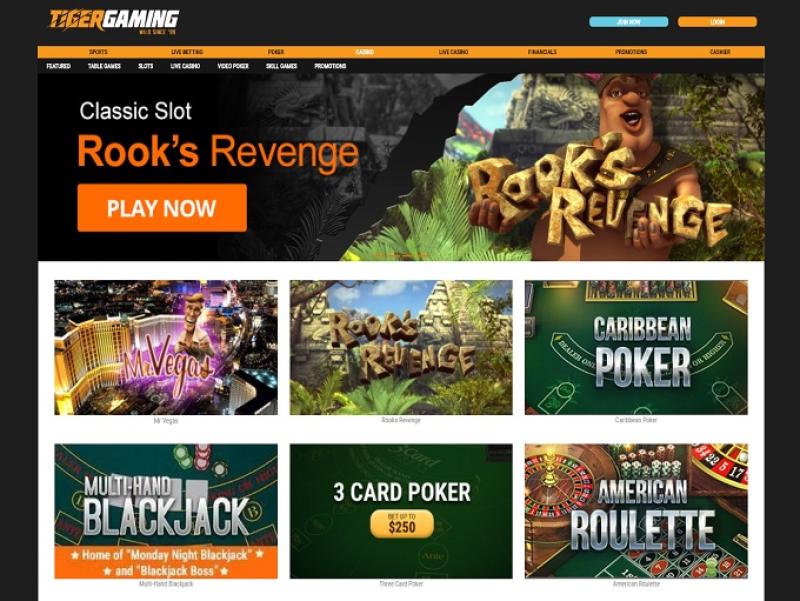Select the Video Poker submenu tab
The image size is (800, 601).
[233, 66]
